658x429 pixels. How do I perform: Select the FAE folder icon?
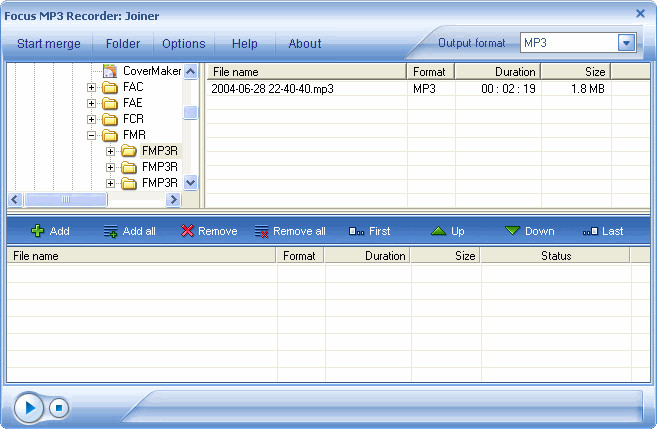110,103
